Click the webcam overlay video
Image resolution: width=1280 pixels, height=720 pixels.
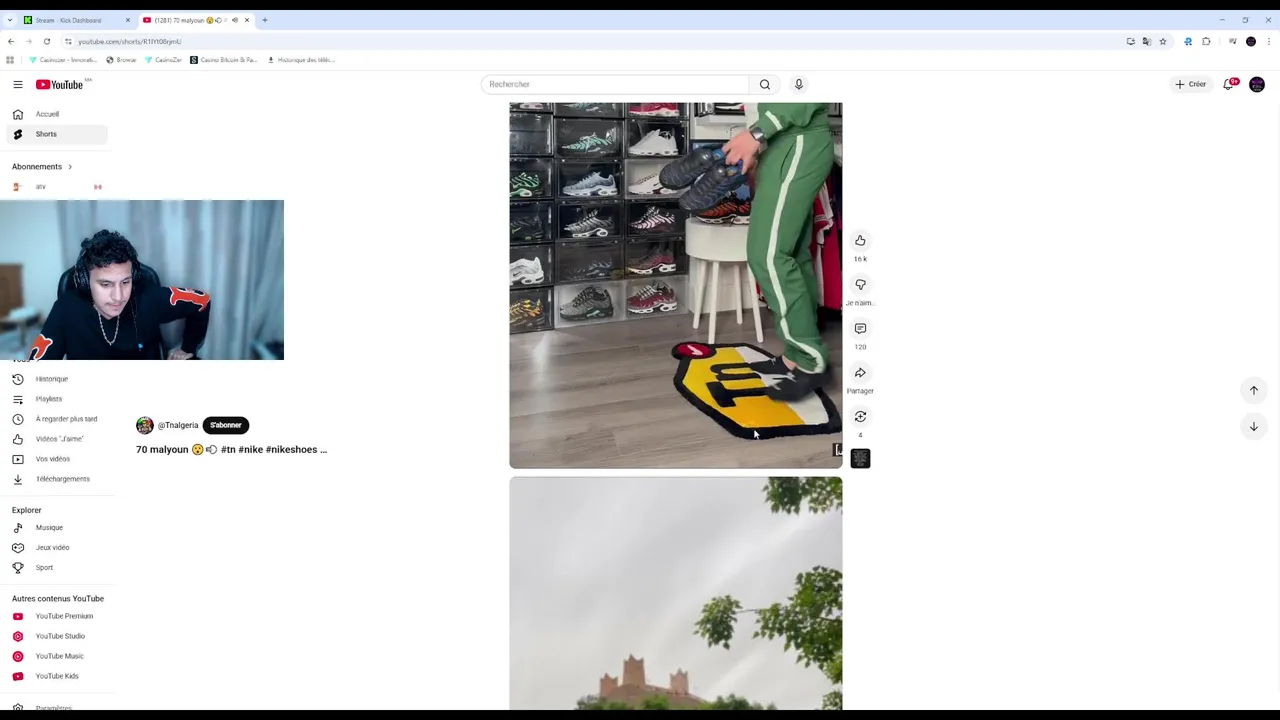142,280
